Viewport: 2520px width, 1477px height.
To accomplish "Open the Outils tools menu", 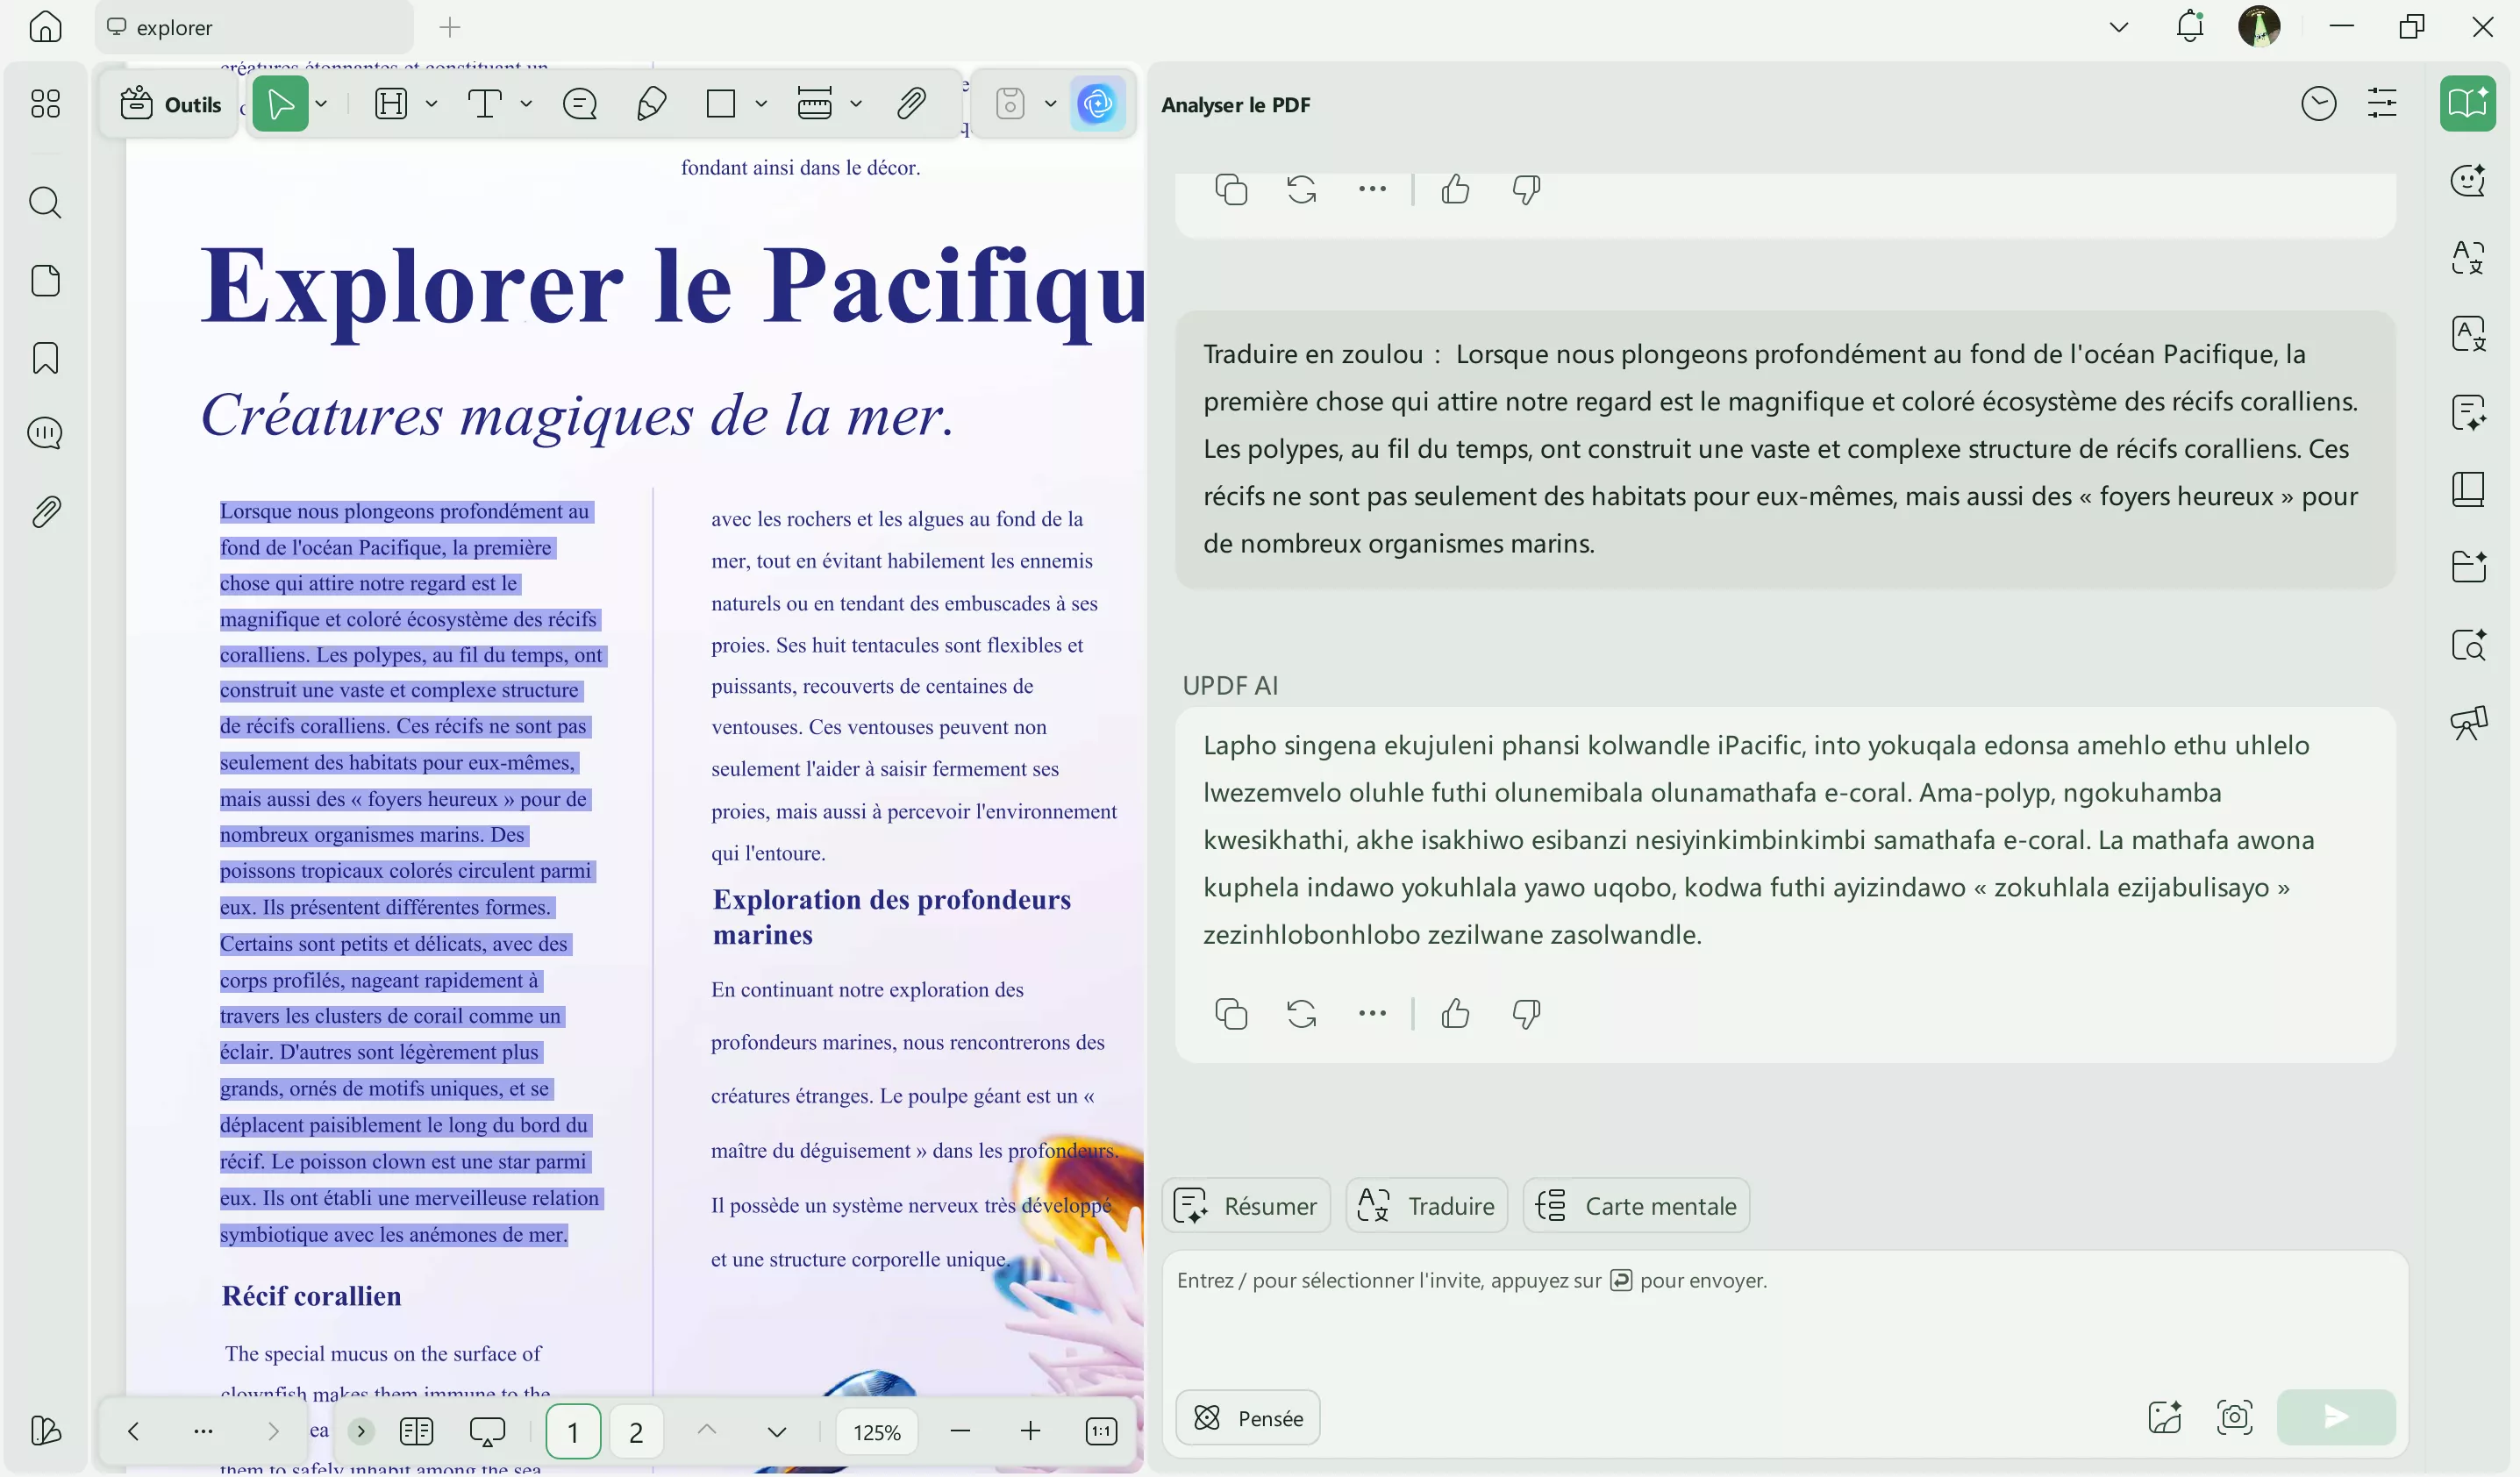I will [x=171, y=104].
